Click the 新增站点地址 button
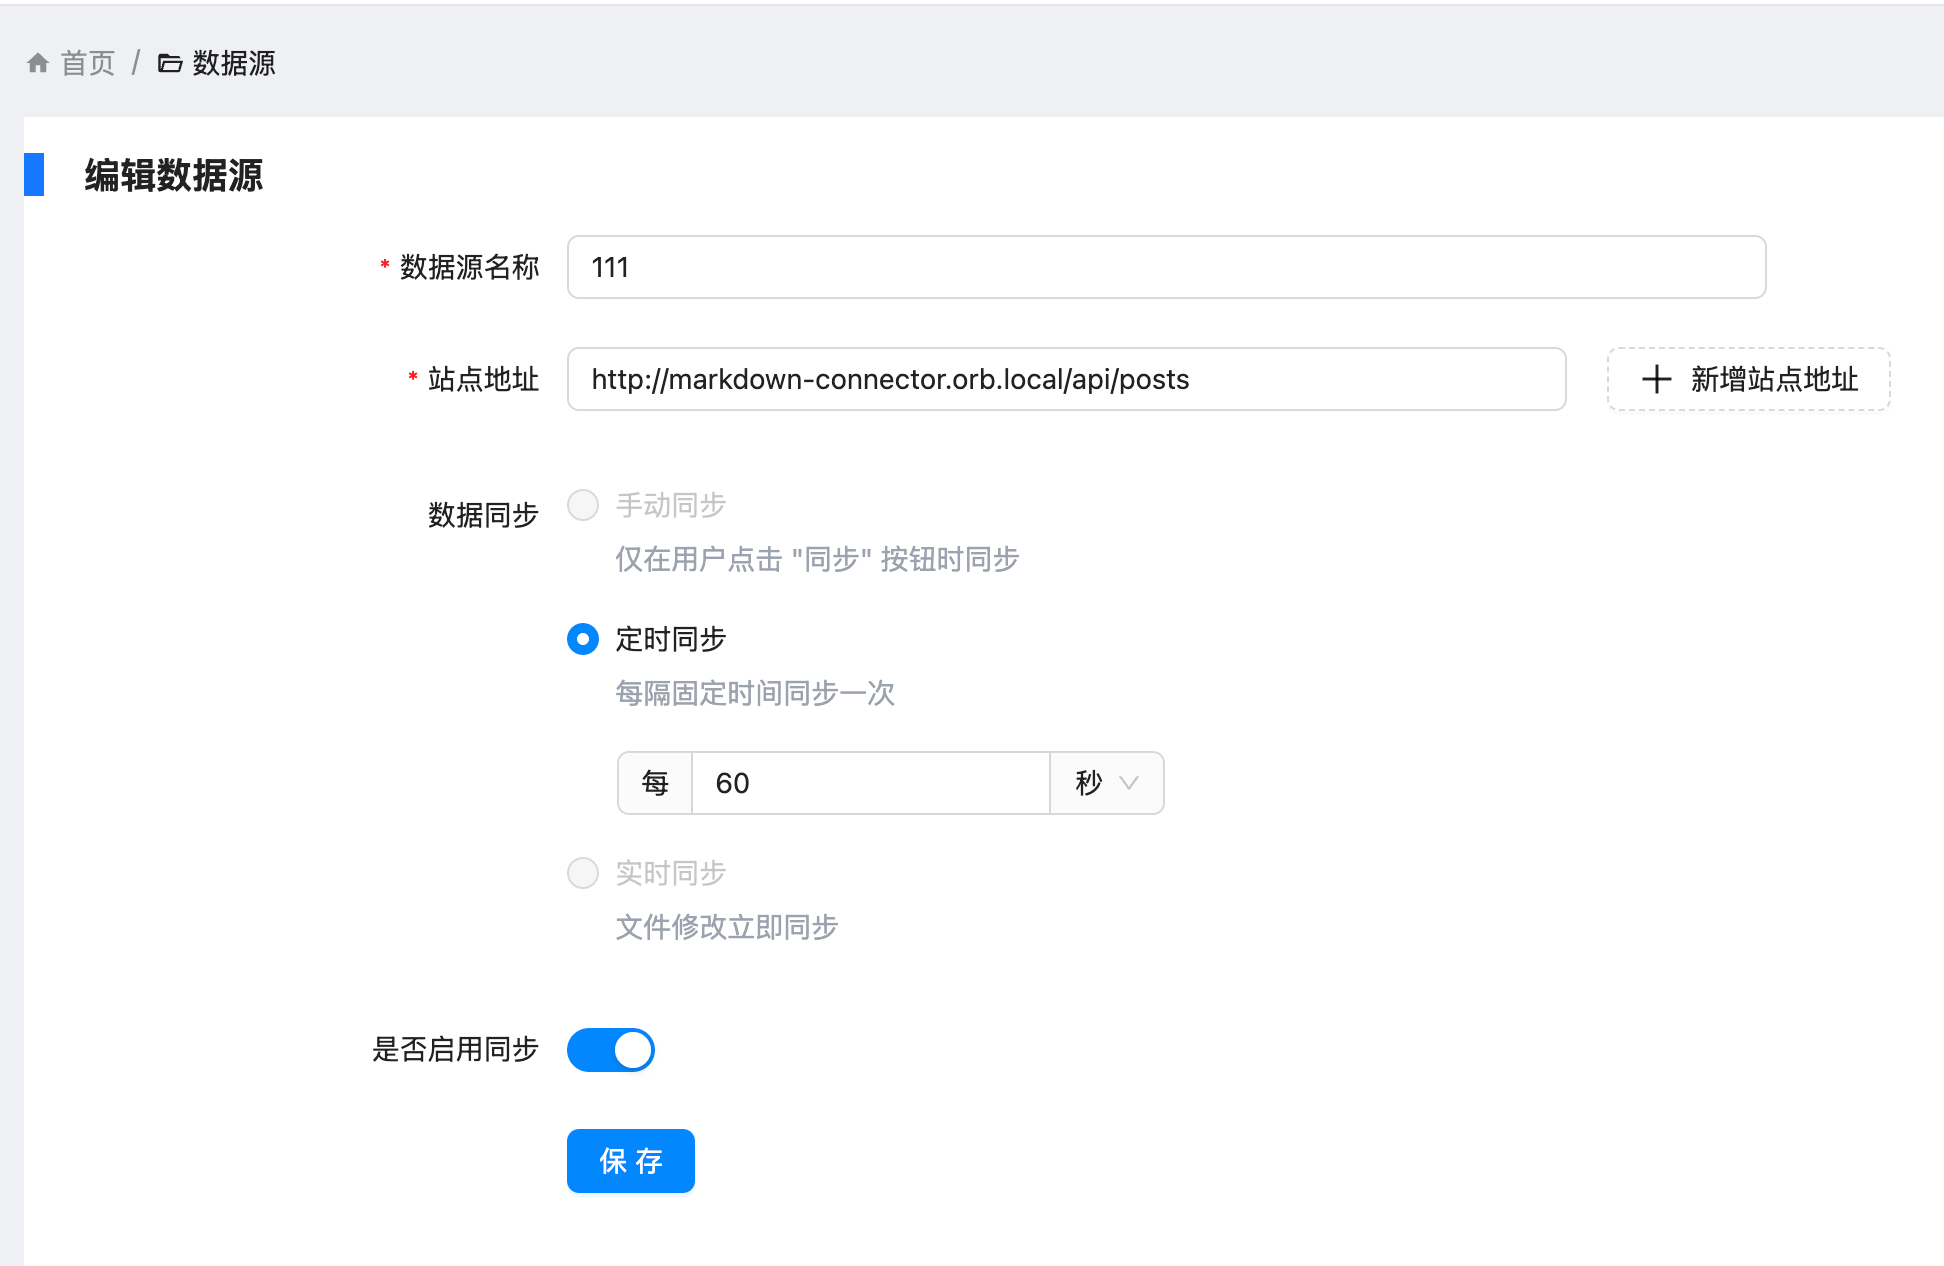 [1748, 380]
